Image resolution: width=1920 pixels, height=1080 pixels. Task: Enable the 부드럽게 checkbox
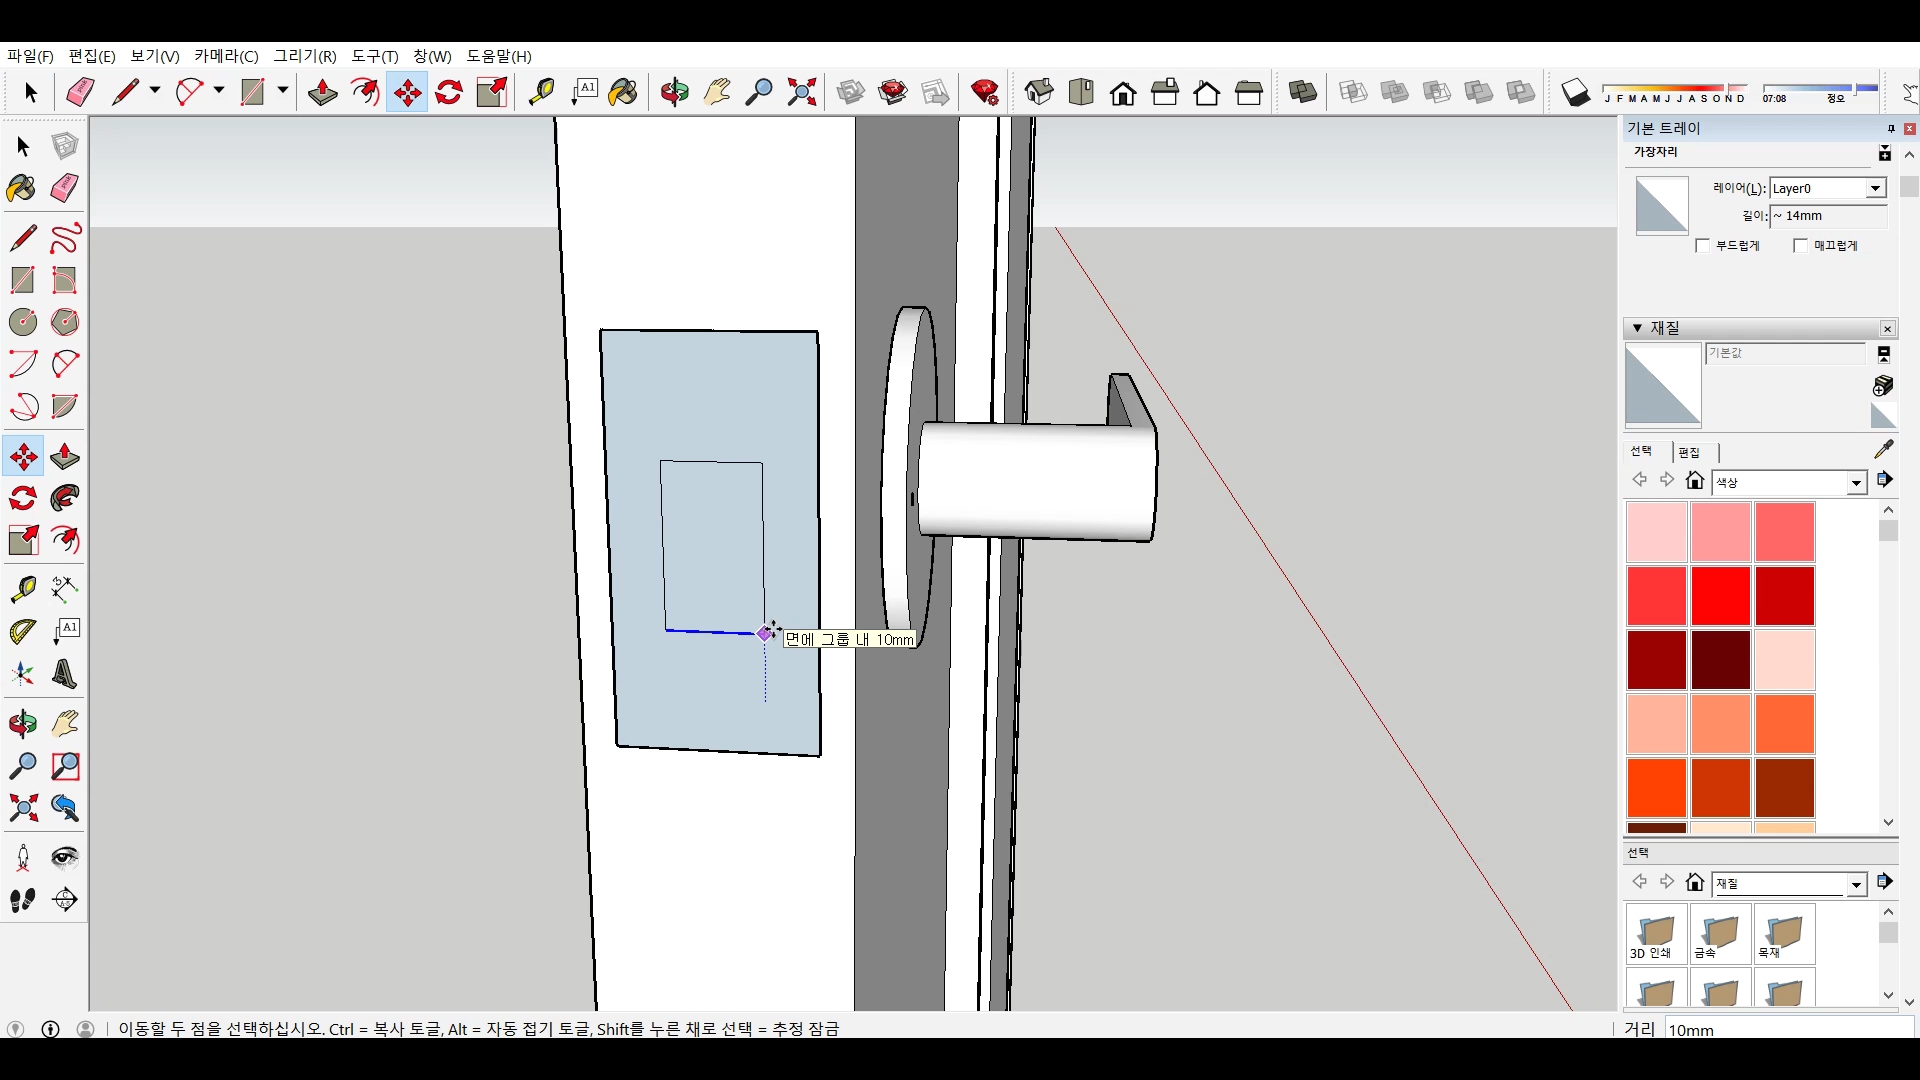1704,246
